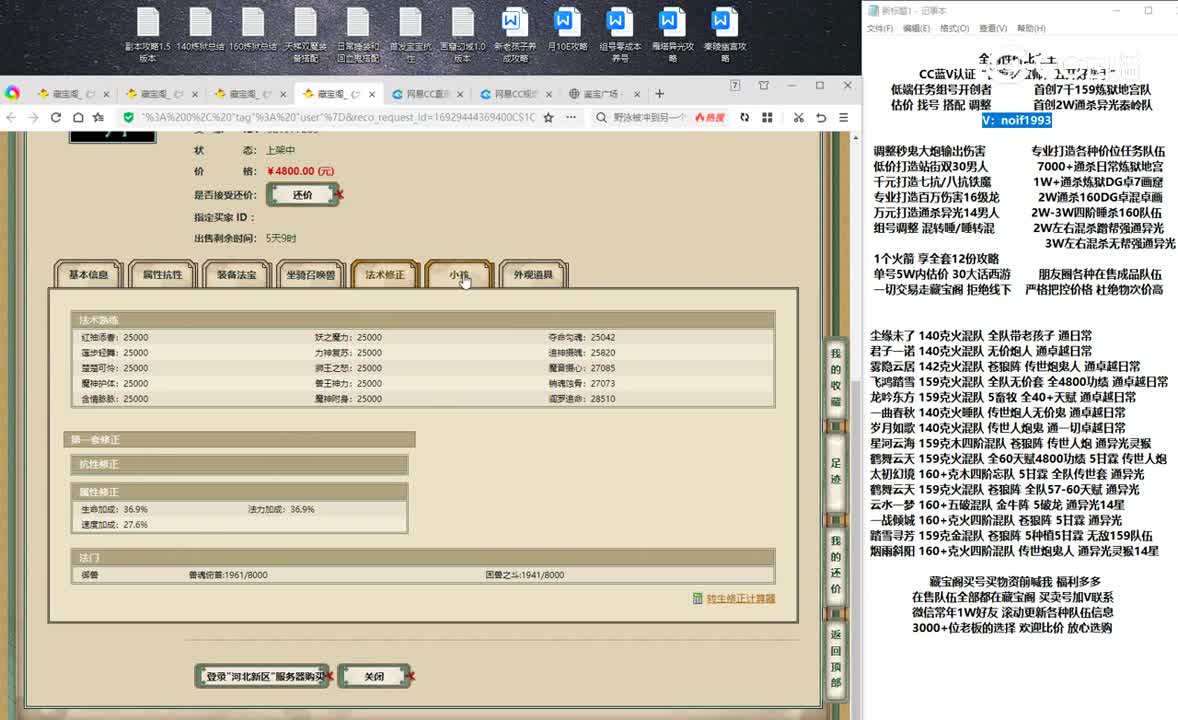This screenshot has width=1178, height=720.
Task: Click 登录"河北新区"服务器购买 button
Action: point(263,676)
